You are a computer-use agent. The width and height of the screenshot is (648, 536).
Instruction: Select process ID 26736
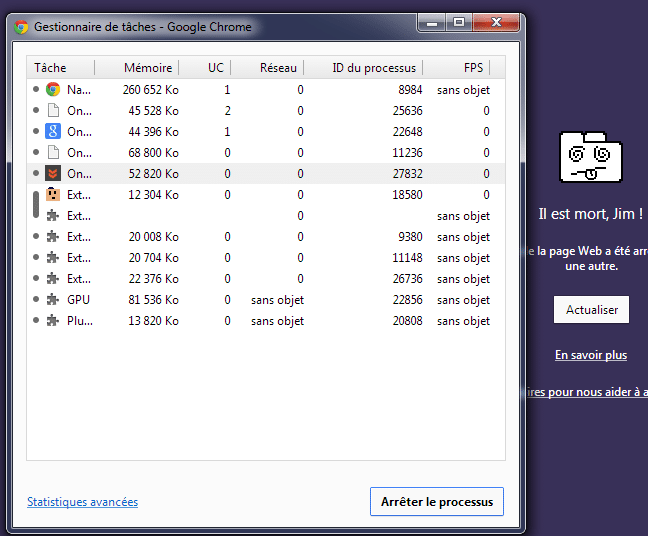(x=407, y=279)
